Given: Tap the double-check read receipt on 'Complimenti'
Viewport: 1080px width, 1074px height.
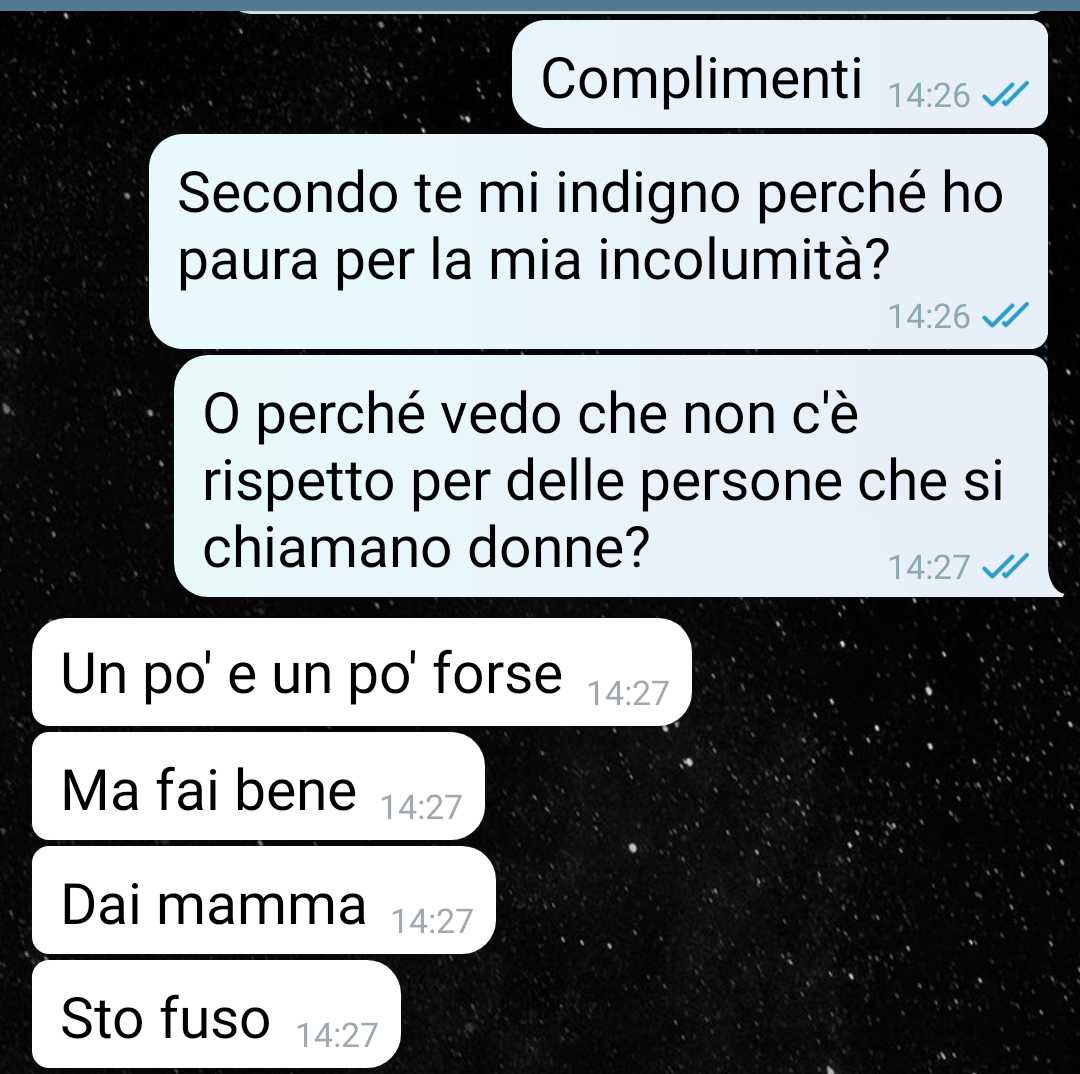Looking at the screenshot, I should pos(1004,95).
